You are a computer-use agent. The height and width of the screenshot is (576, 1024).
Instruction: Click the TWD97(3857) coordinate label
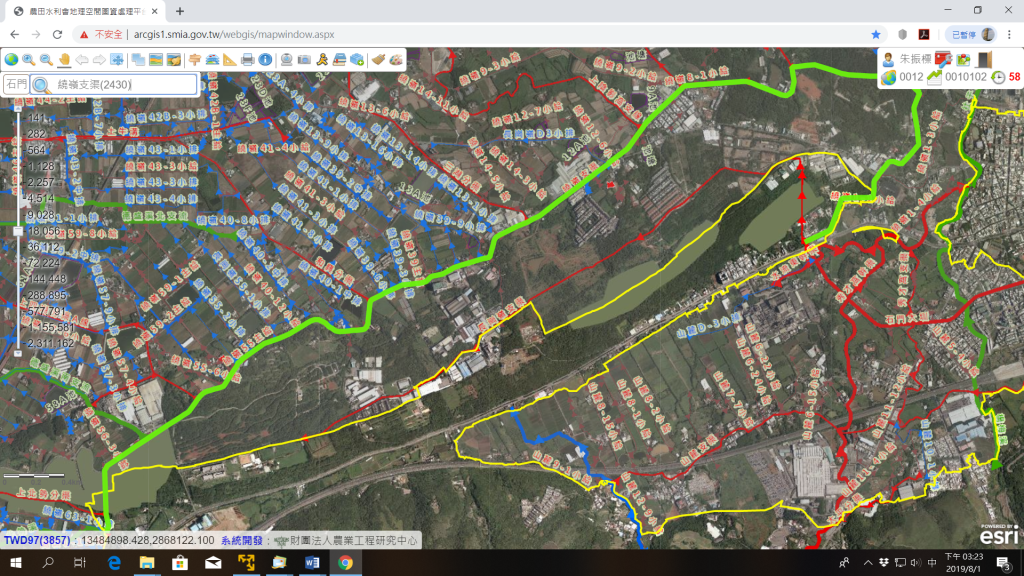(x=37, y=540)
